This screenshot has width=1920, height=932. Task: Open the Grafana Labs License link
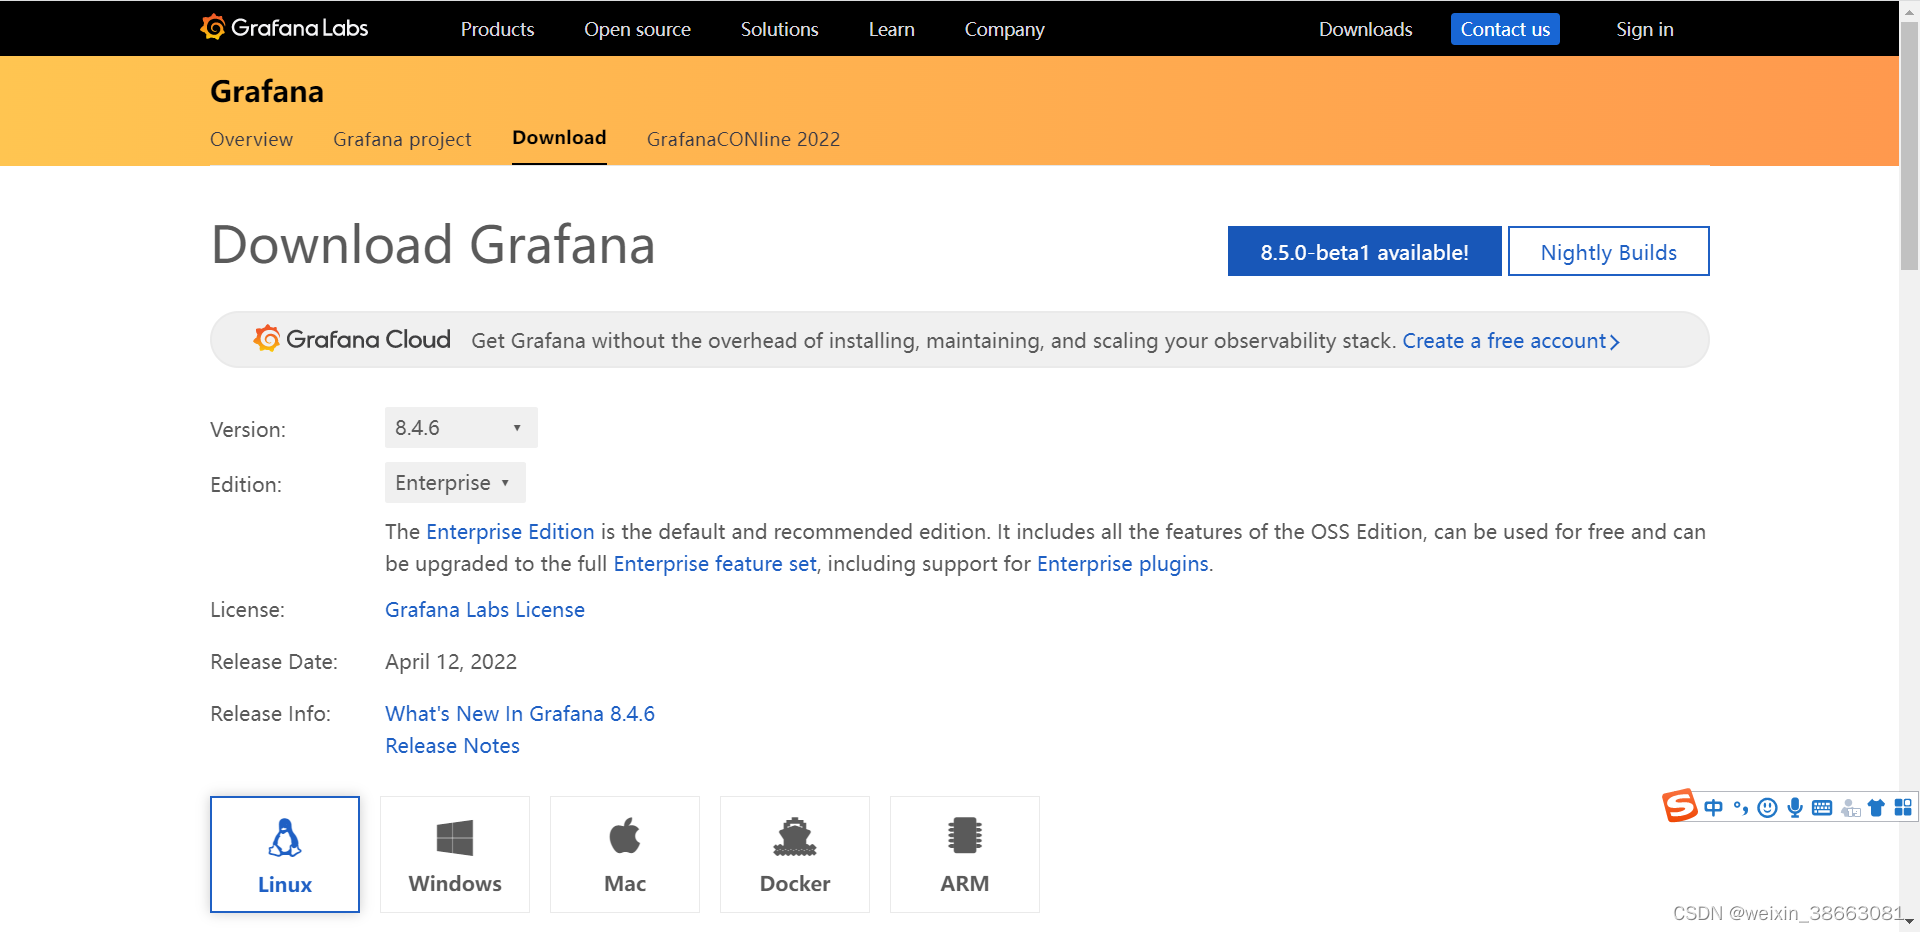click(x=485, y=610)
